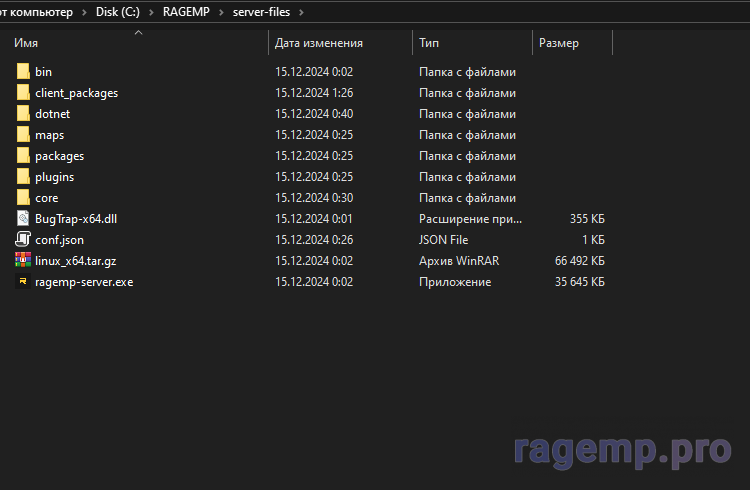Select the file name client_packages
The width and height of the screenshot is (750, 490).
[77, 93]
